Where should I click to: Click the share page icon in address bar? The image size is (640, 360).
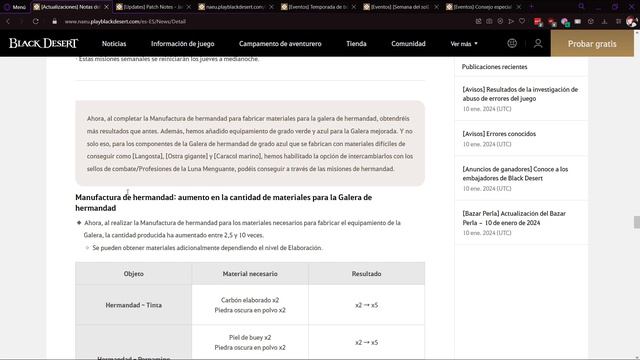pos(478,21)
